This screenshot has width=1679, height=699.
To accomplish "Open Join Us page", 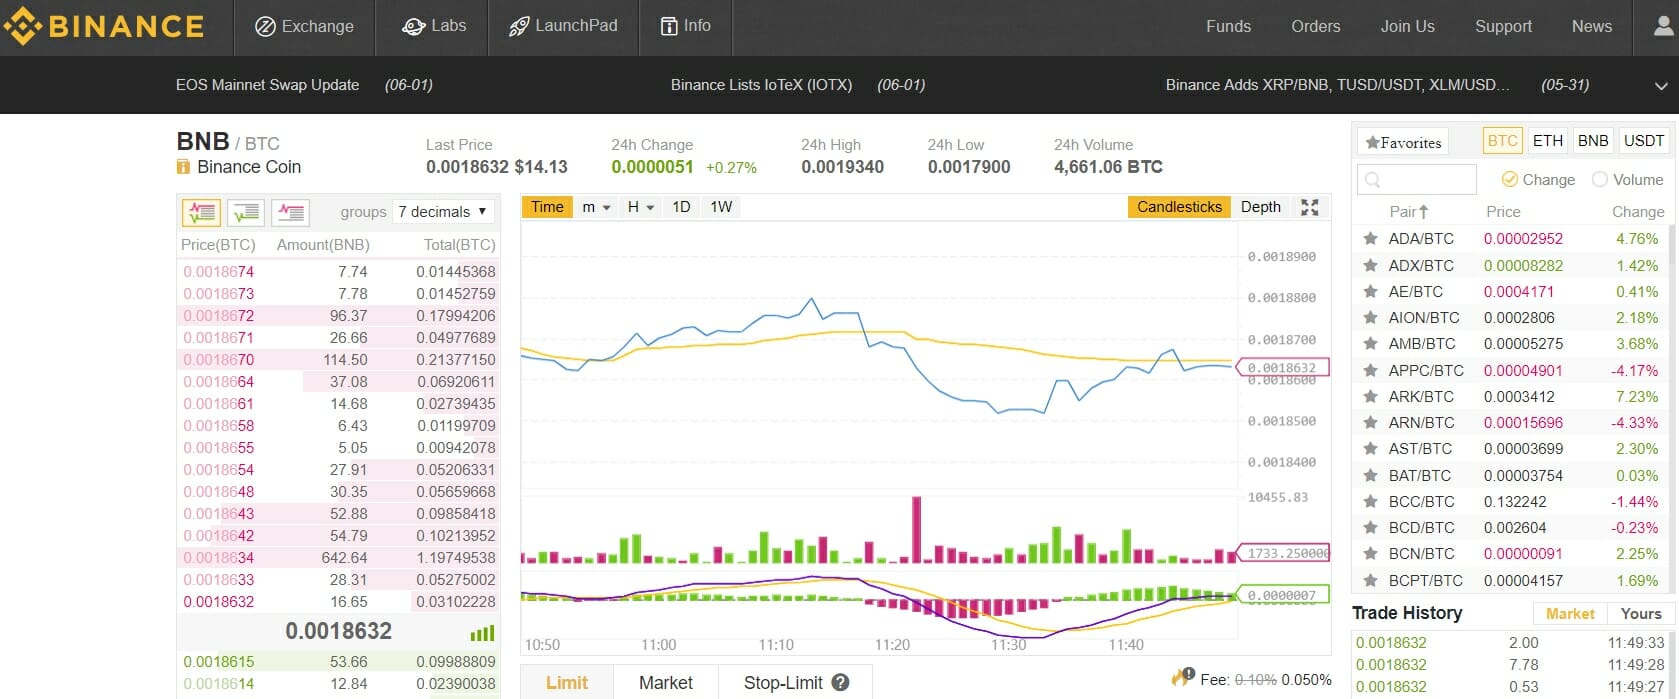I will click(1407, 26).
